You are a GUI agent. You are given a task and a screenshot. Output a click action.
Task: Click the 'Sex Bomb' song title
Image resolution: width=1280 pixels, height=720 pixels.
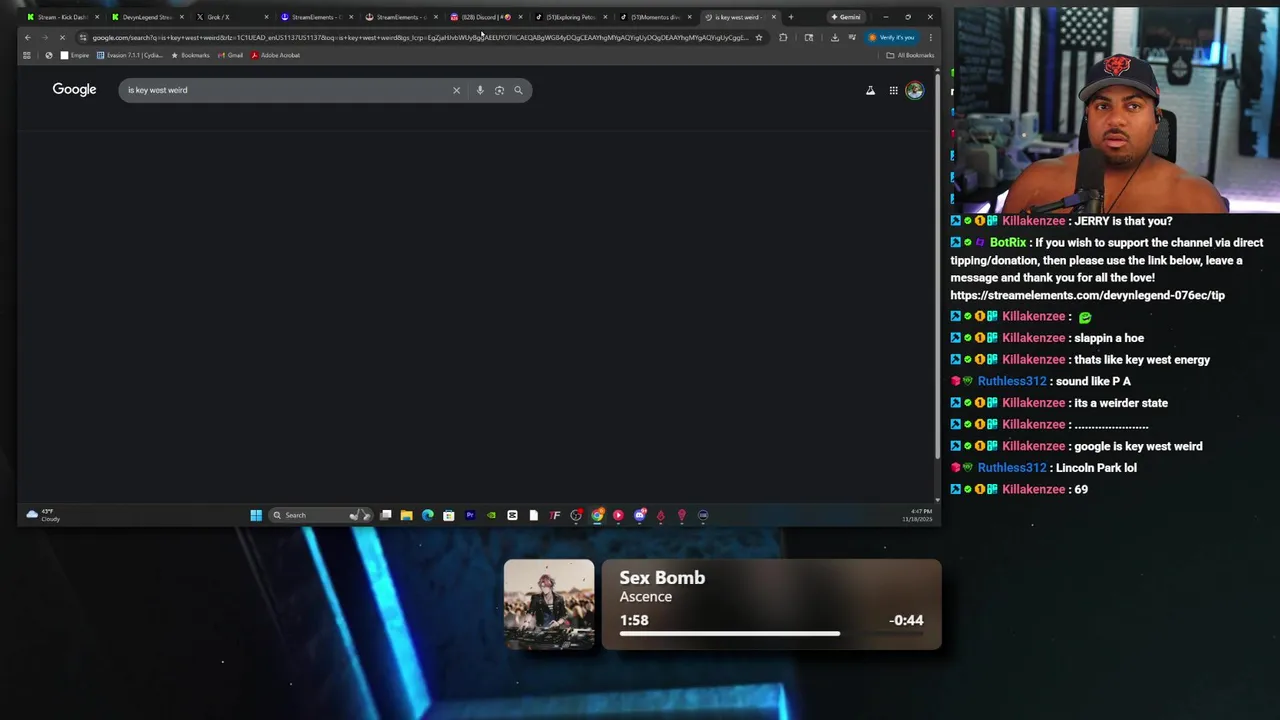click(x=662, y=577)
